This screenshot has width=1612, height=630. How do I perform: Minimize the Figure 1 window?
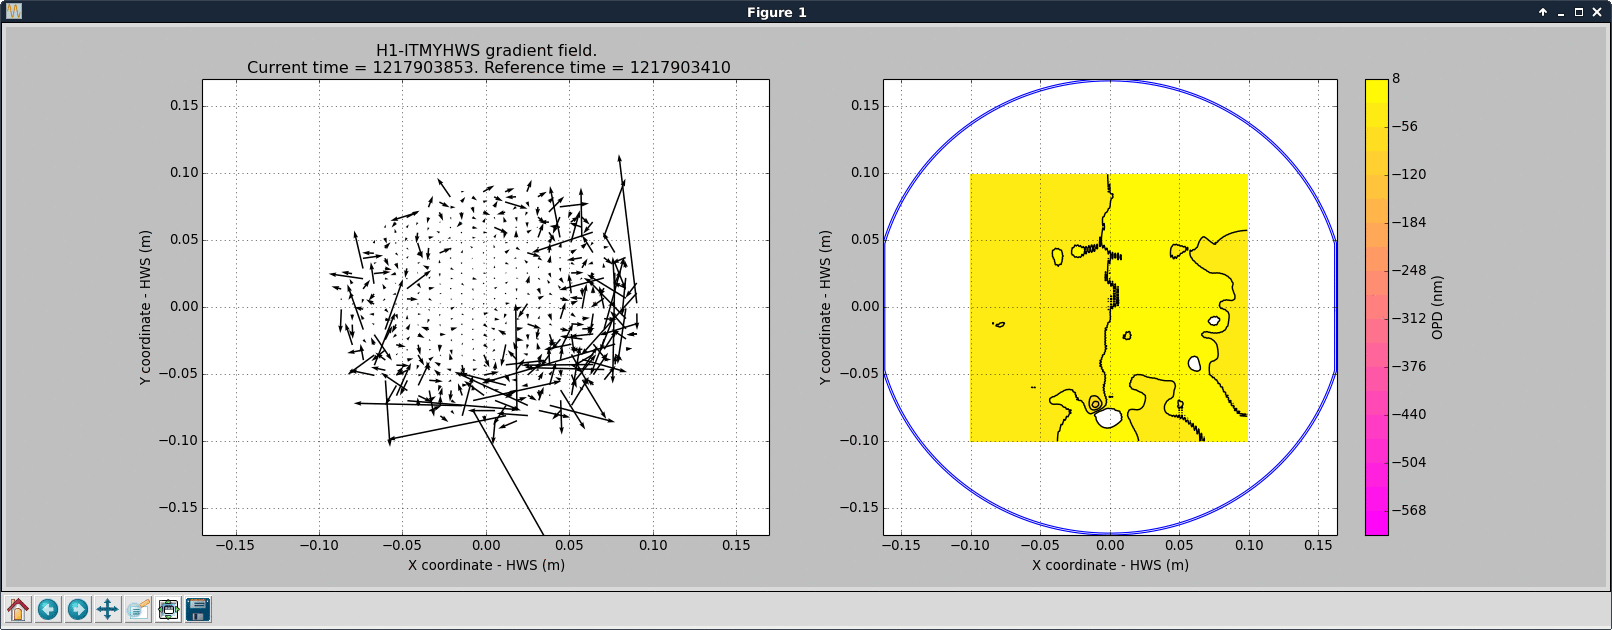(x=1561, y=12)
